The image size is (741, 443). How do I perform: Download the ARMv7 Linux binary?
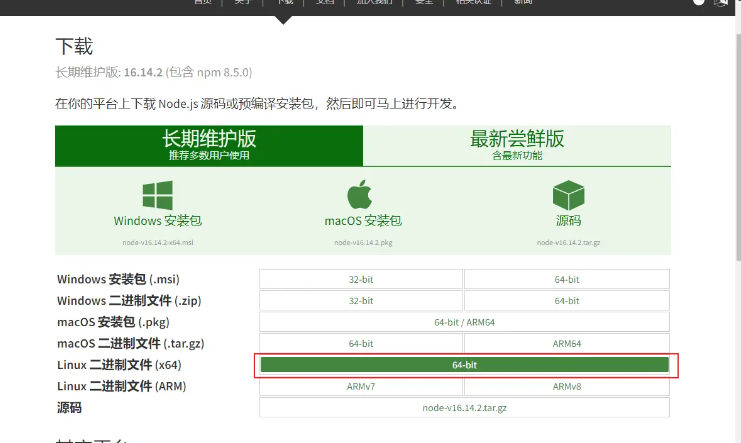[361, 386]
